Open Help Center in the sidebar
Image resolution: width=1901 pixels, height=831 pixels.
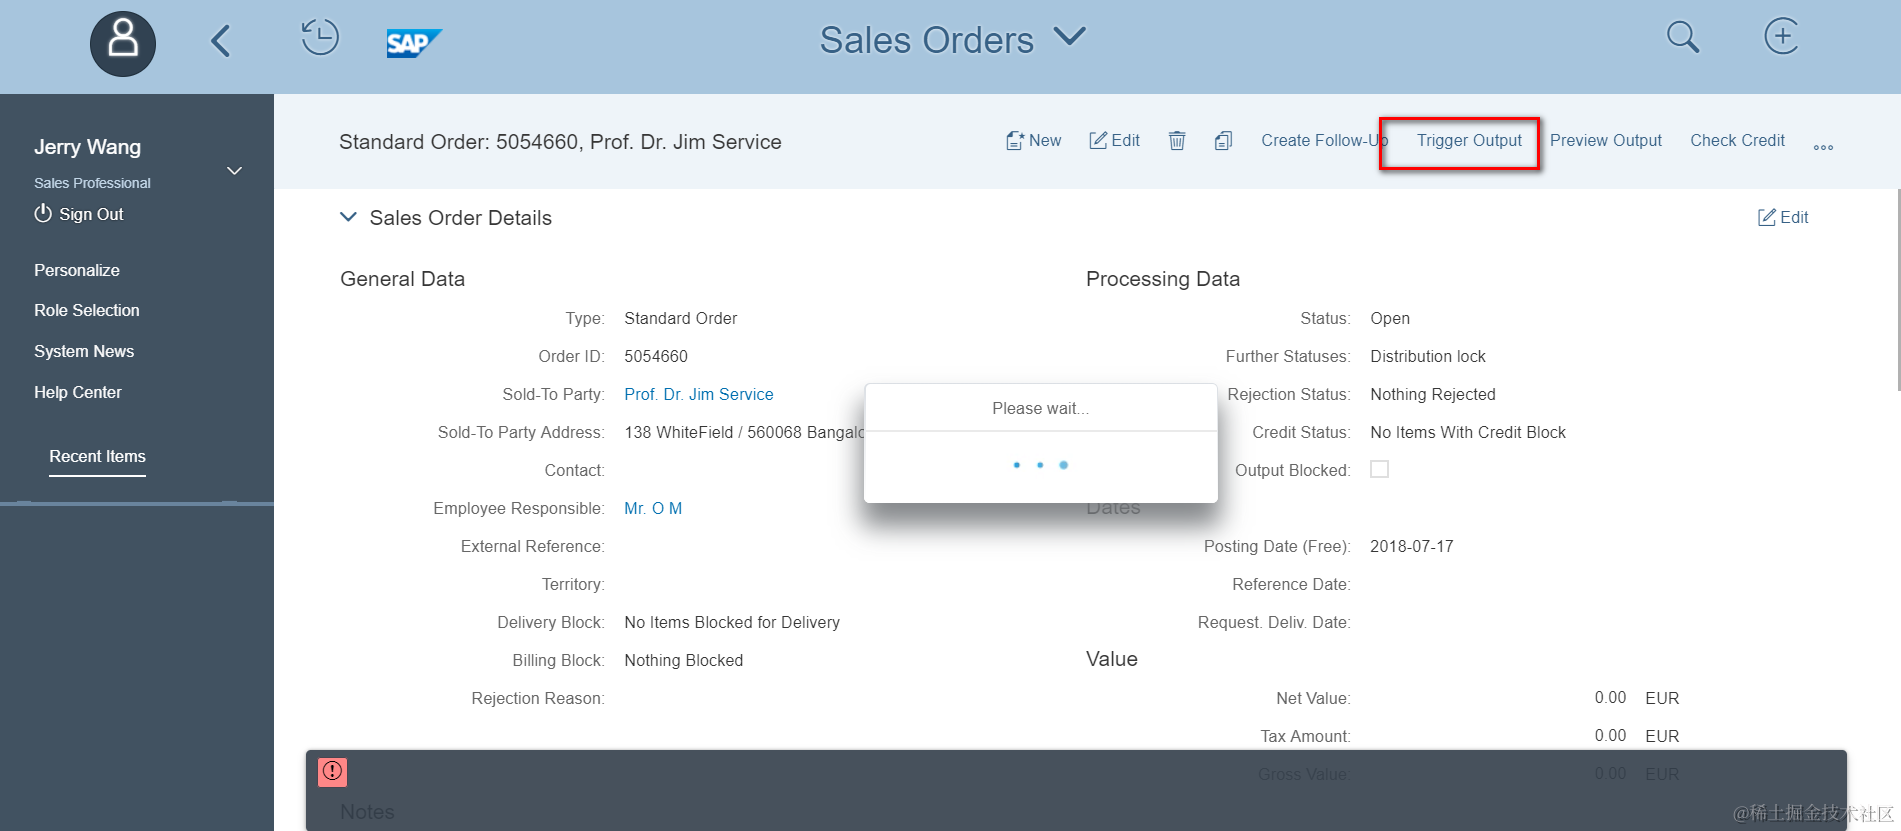click(78, 392)
